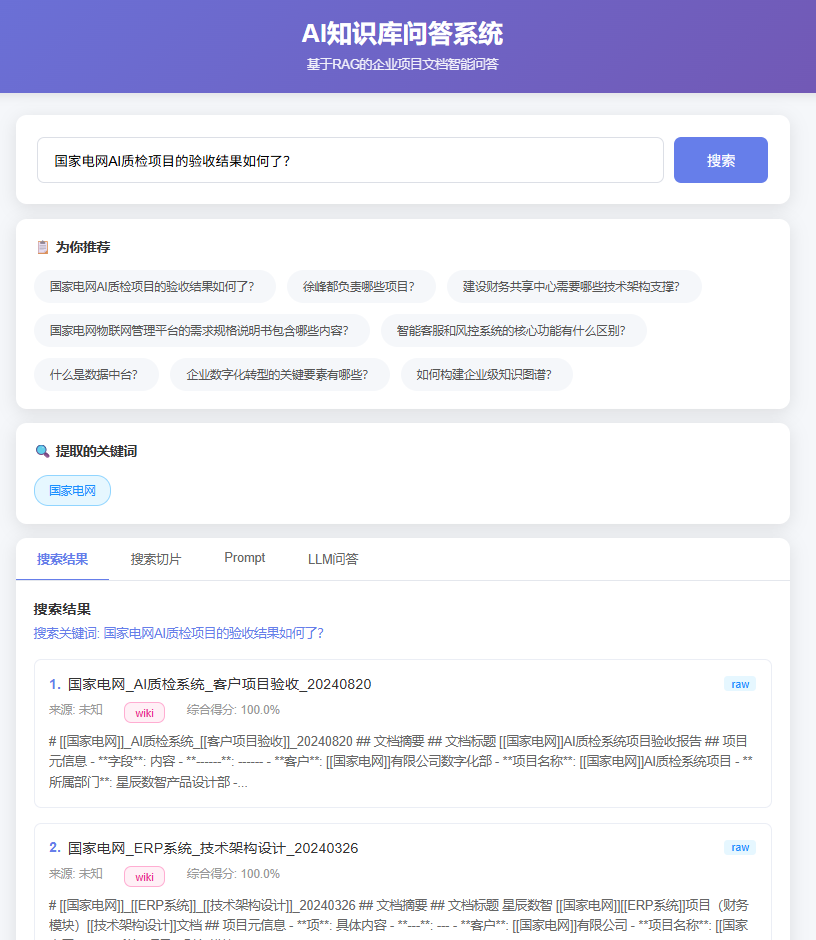
Task: Select suggestion 国家电网AI质检项目的验收结果如何了?
Action: (x=155, y=287)
